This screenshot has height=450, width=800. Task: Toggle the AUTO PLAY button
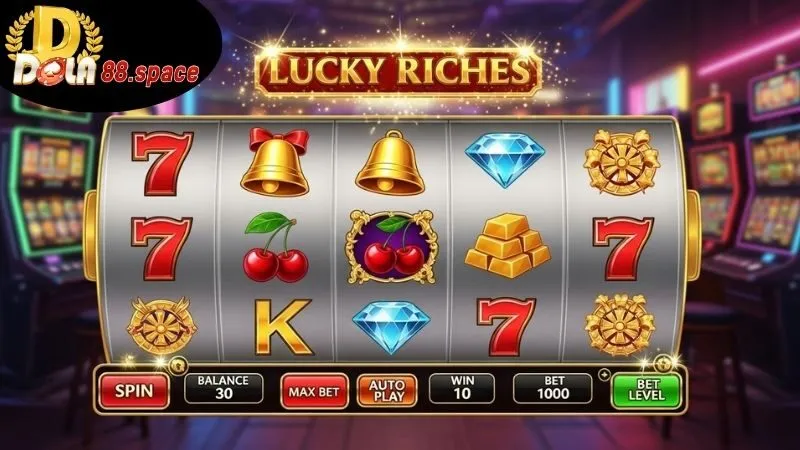[x=386, y=391]
